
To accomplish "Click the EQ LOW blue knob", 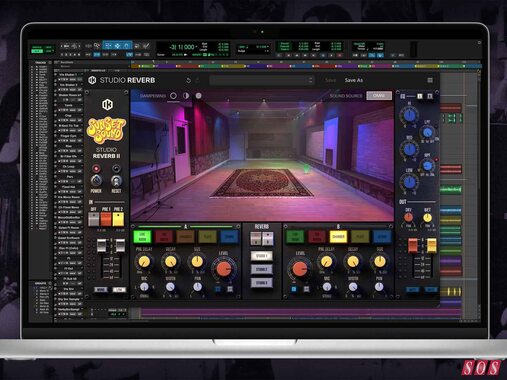I will tap(409, 182).
